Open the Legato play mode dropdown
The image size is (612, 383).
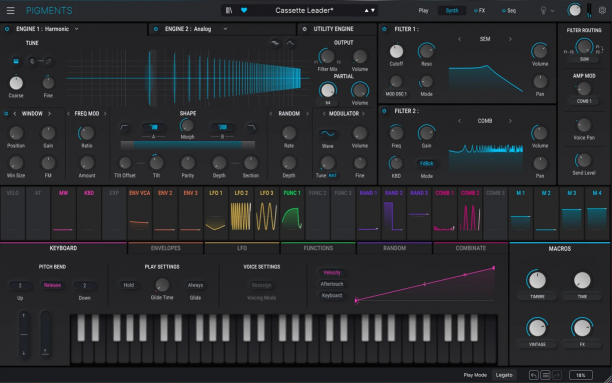point(504,375)
